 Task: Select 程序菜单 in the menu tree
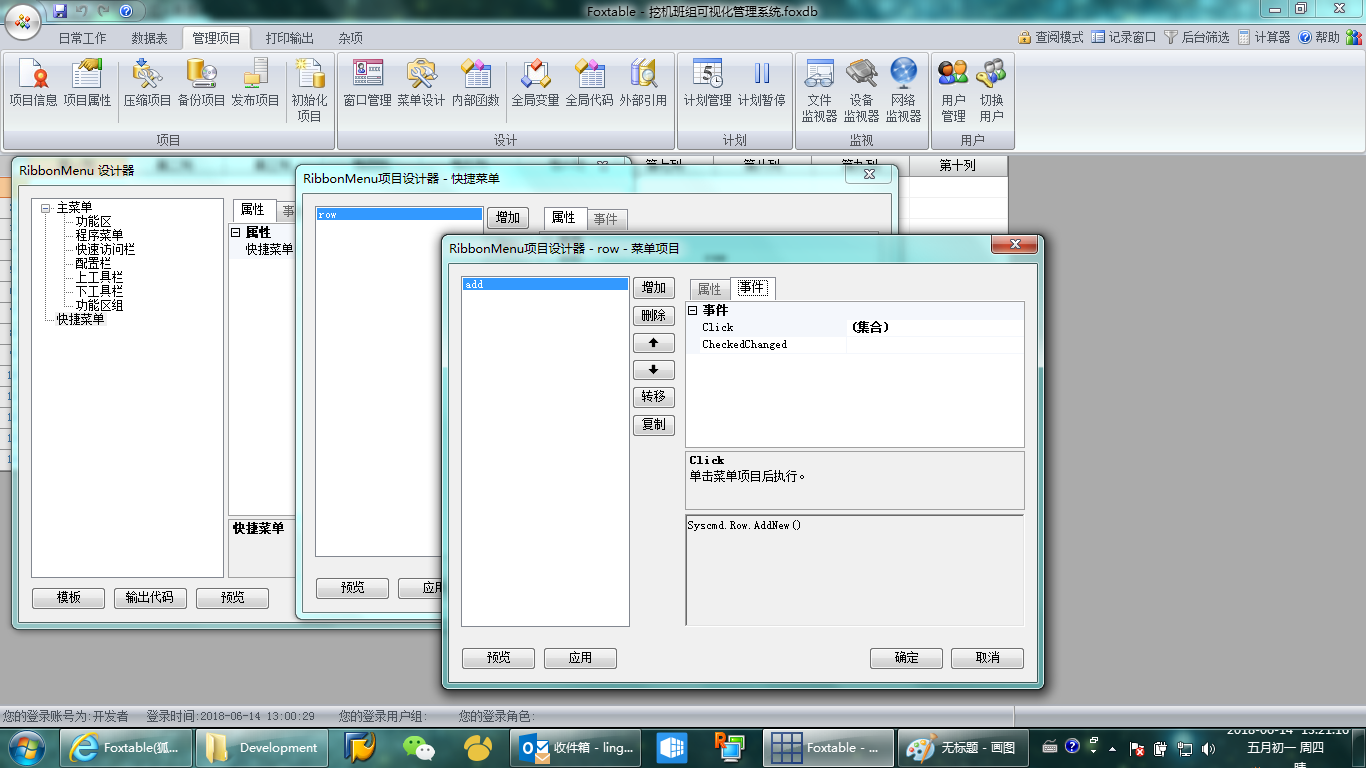tap(100, 235)
